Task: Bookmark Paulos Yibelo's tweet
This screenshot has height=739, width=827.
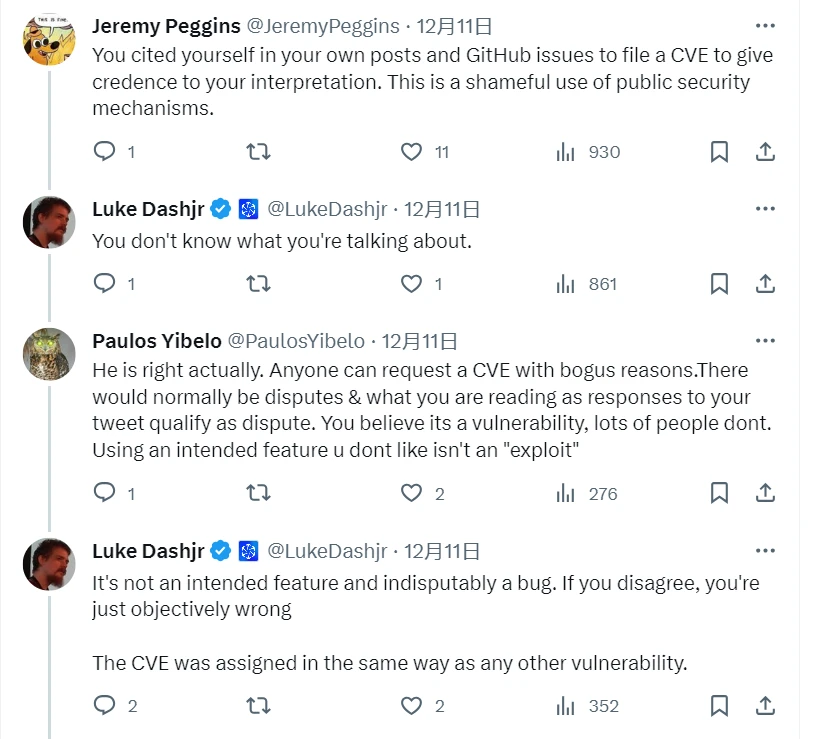Action: pyautogui.click(x=719, y=493)
